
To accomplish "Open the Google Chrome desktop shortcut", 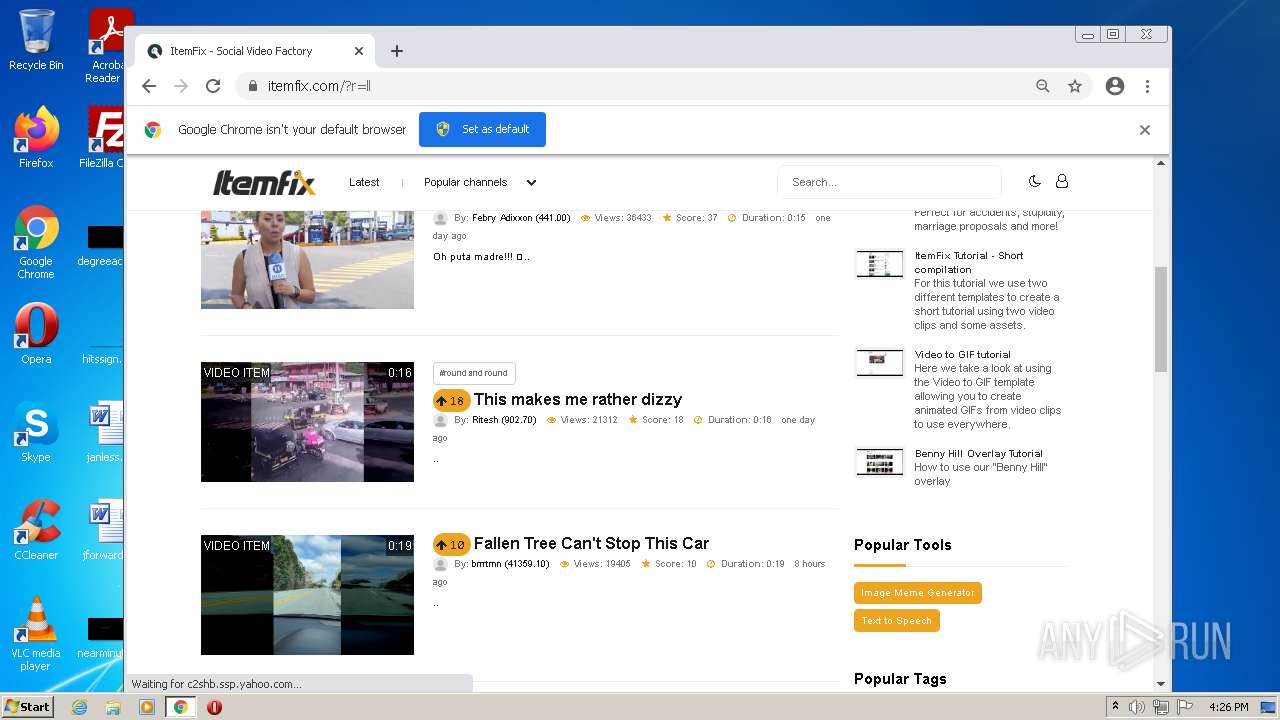I will (x=36, y=243).
